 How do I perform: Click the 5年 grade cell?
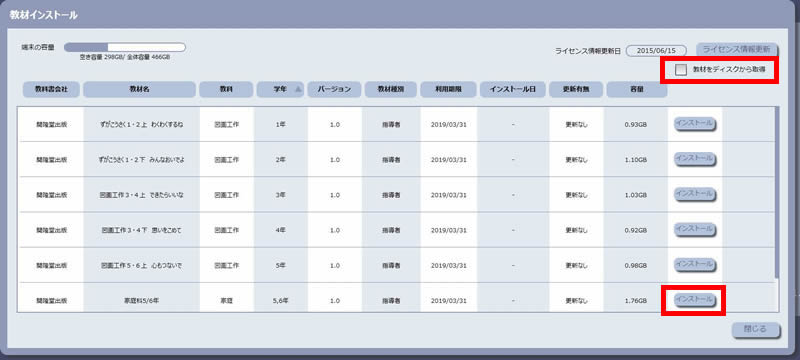pyautogui.click(x=281, y=265)
